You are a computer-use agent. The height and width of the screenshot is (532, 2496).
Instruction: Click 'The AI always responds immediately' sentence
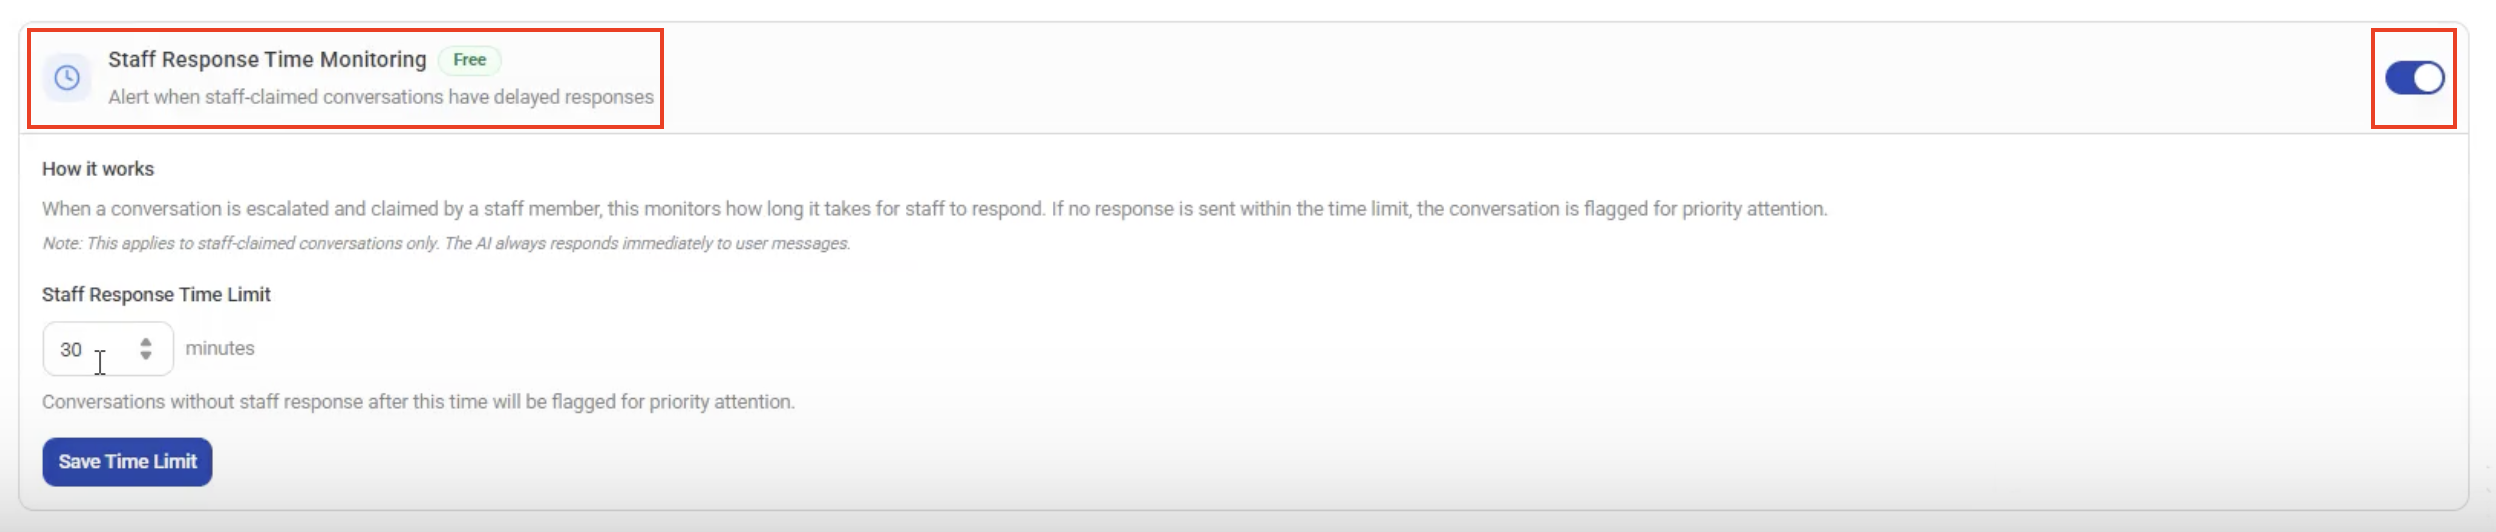648,243
